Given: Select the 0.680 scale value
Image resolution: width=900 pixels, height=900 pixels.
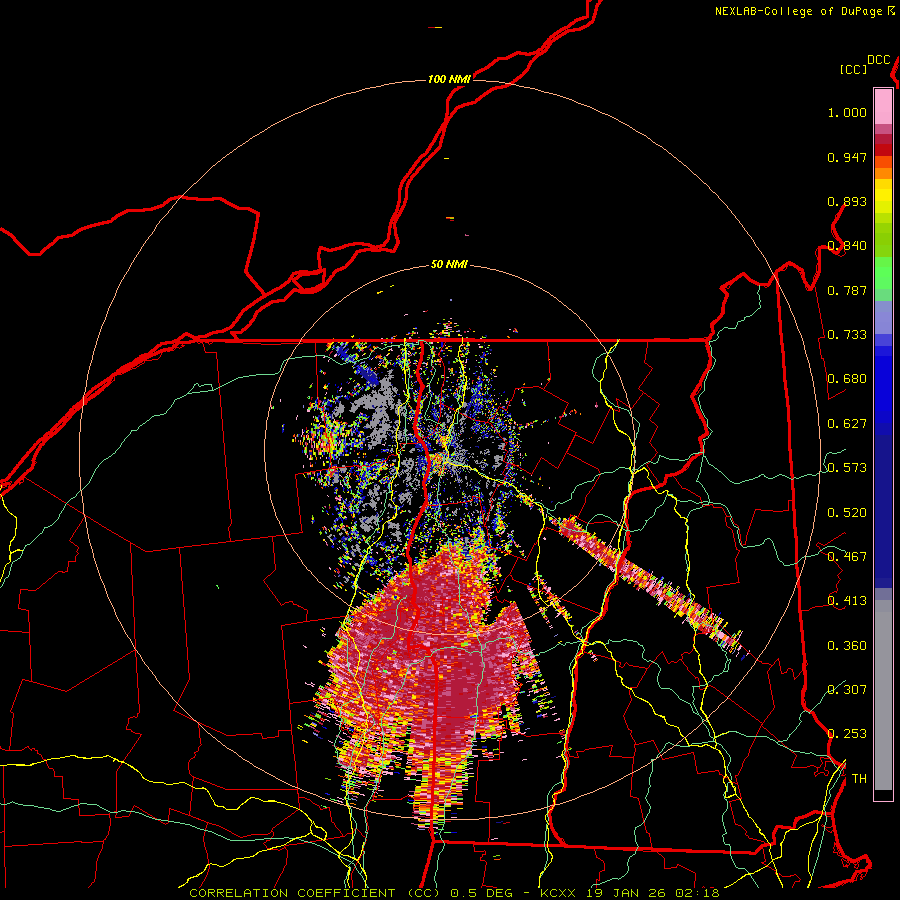Looking at the screenshot, I should coord(847,379).
